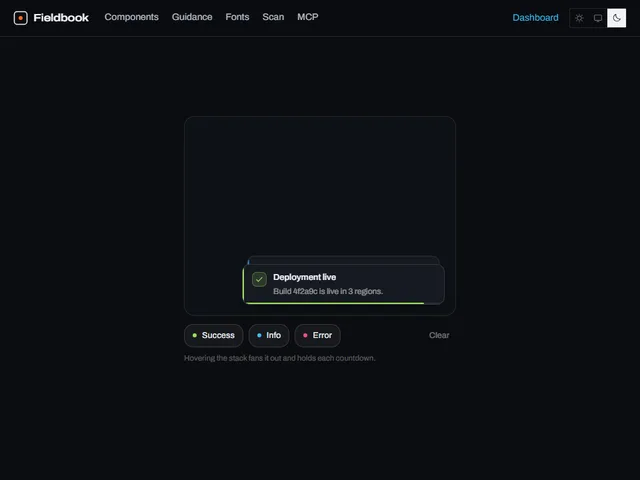Navigate to the Scan page
The image size is (640, 480).
(273, 17)
